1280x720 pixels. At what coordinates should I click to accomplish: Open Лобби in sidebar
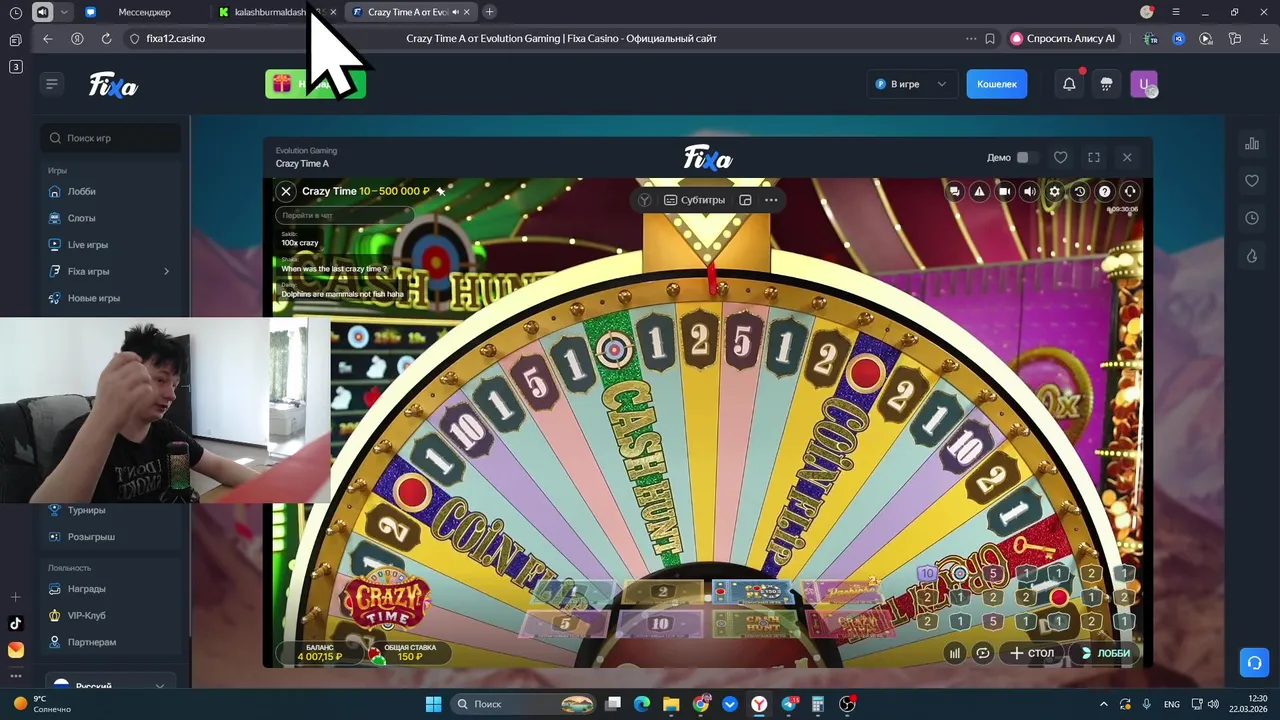click(82, 191)
